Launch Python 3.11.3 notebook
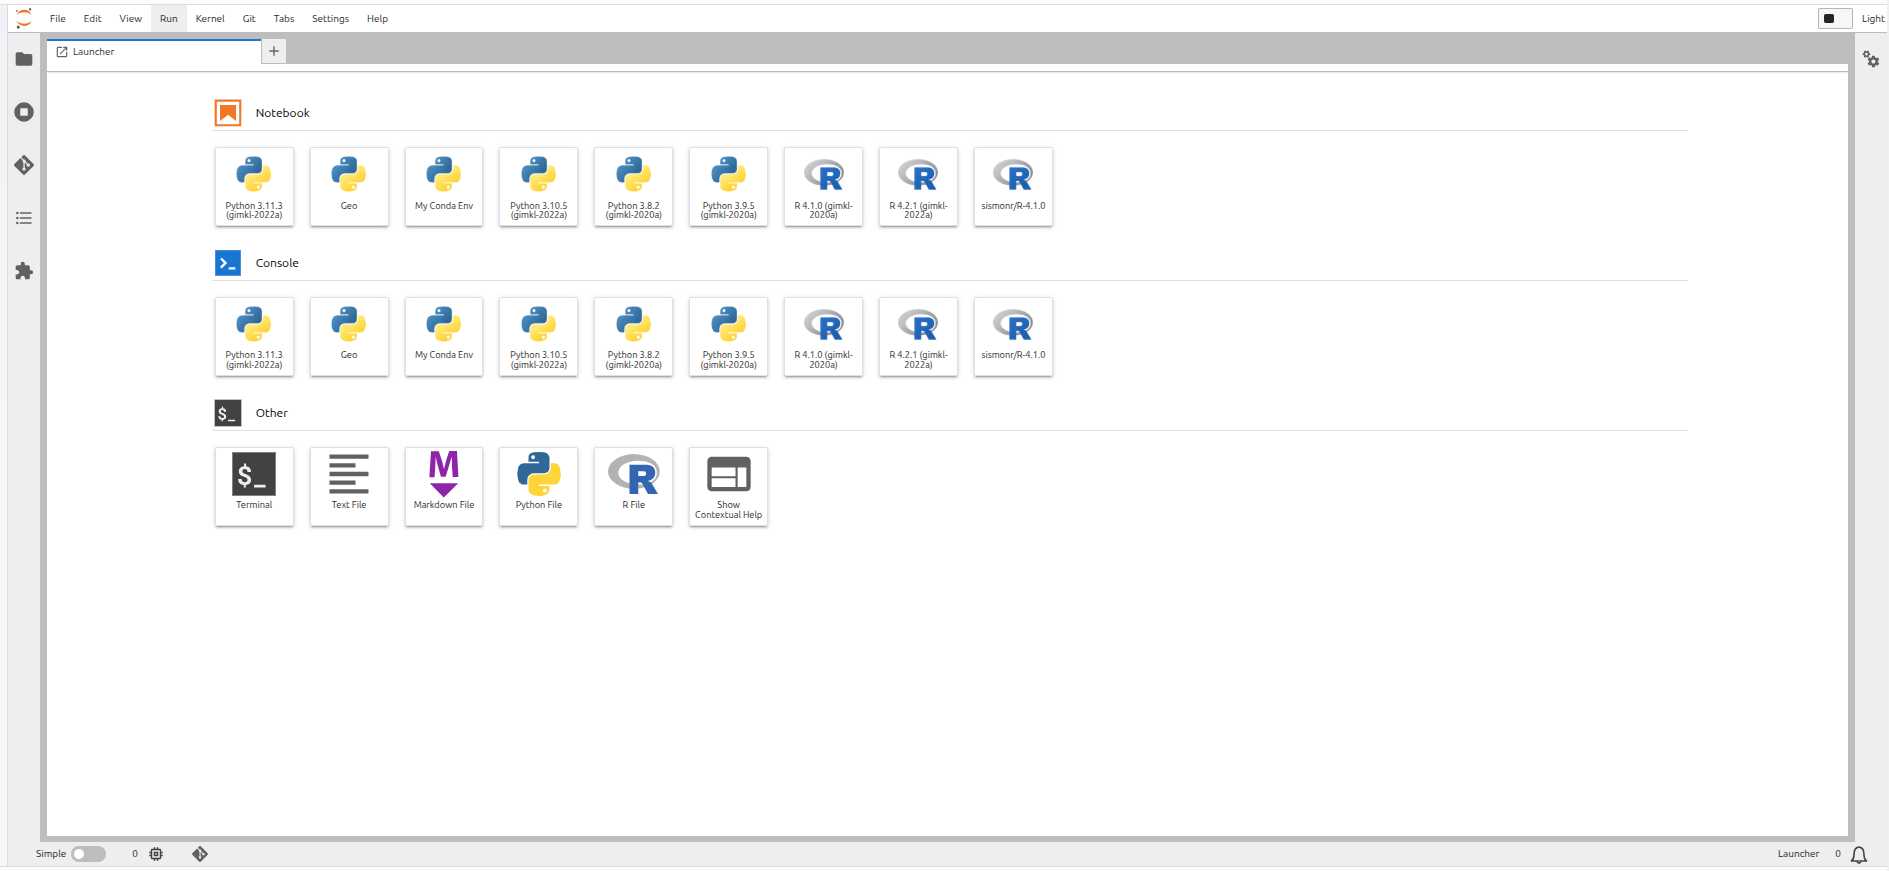The height and width of the screenshot is (871, 1889). pos(254,186)
